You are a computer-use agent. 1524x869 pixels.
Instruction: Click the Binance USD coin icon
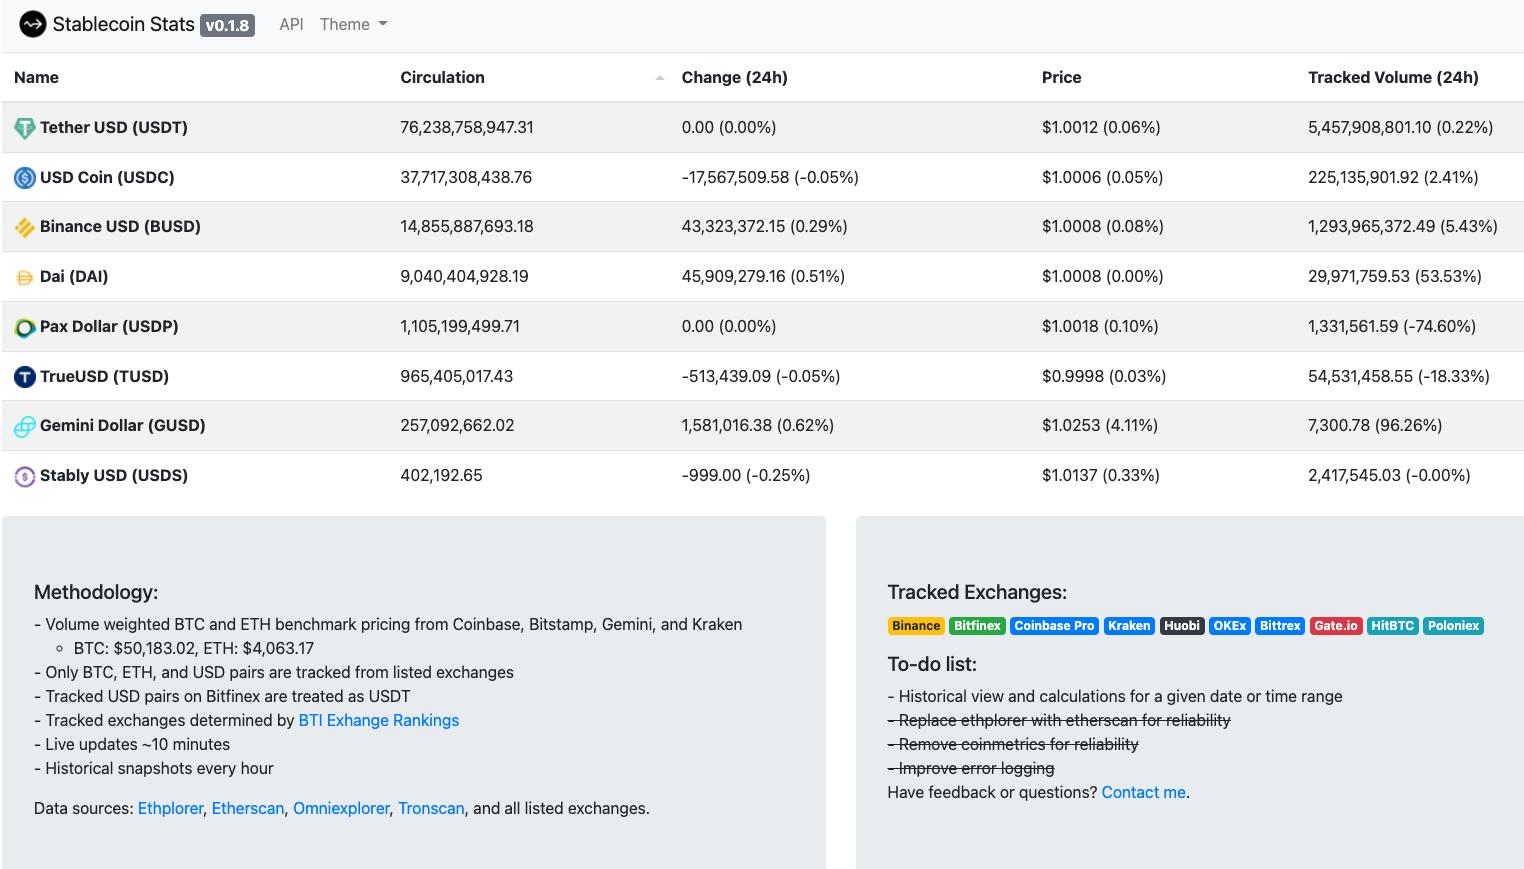pos(24,228)
